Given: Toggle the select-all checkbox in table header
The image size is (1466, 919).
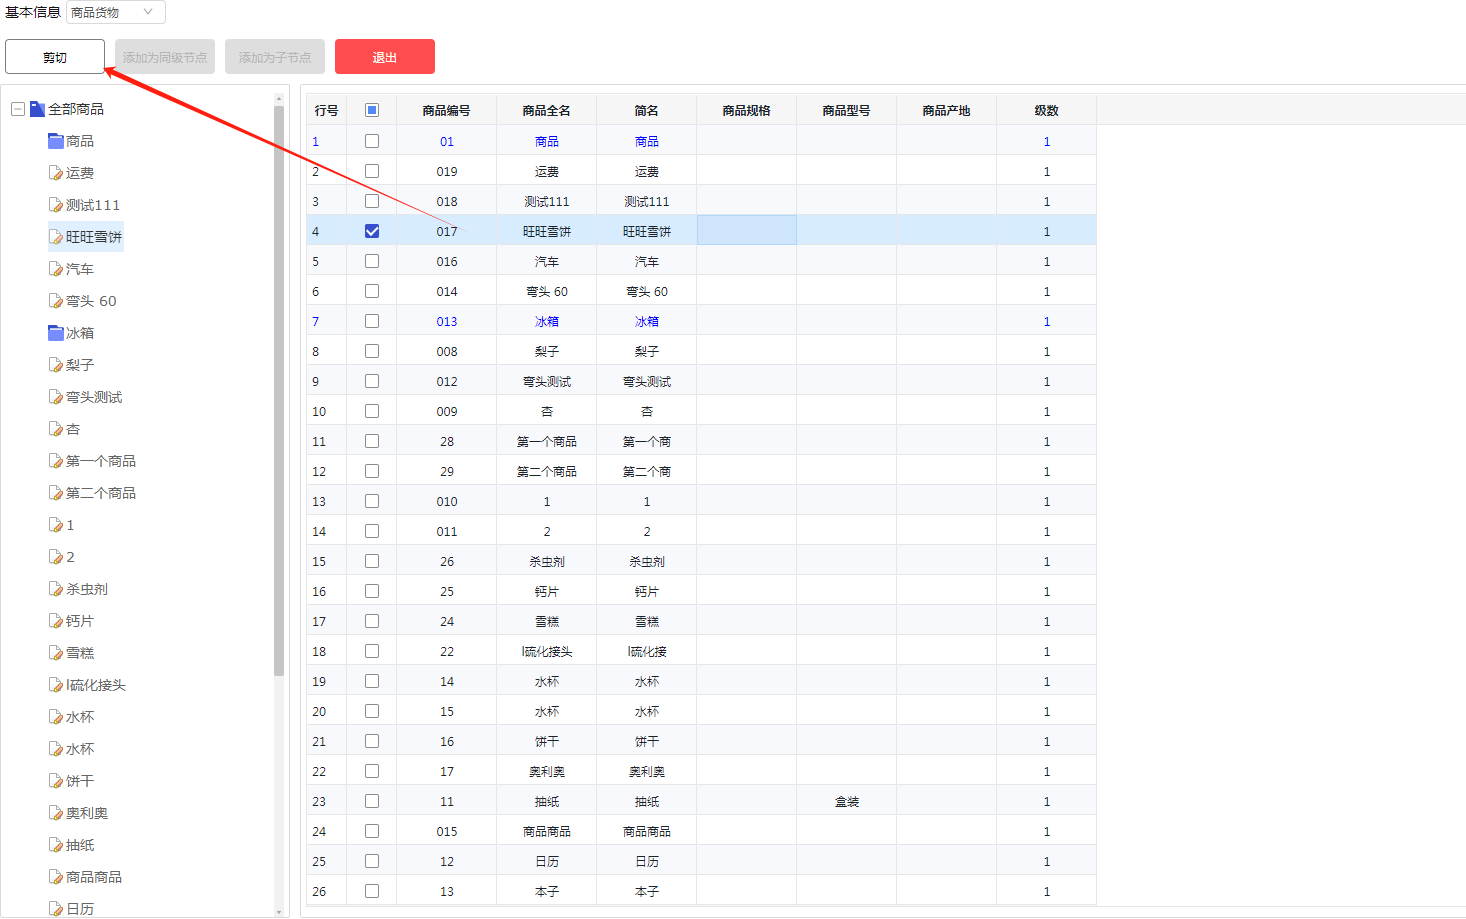Looking at the screenshot, I should pyautogui.click(x=372, y=110).
